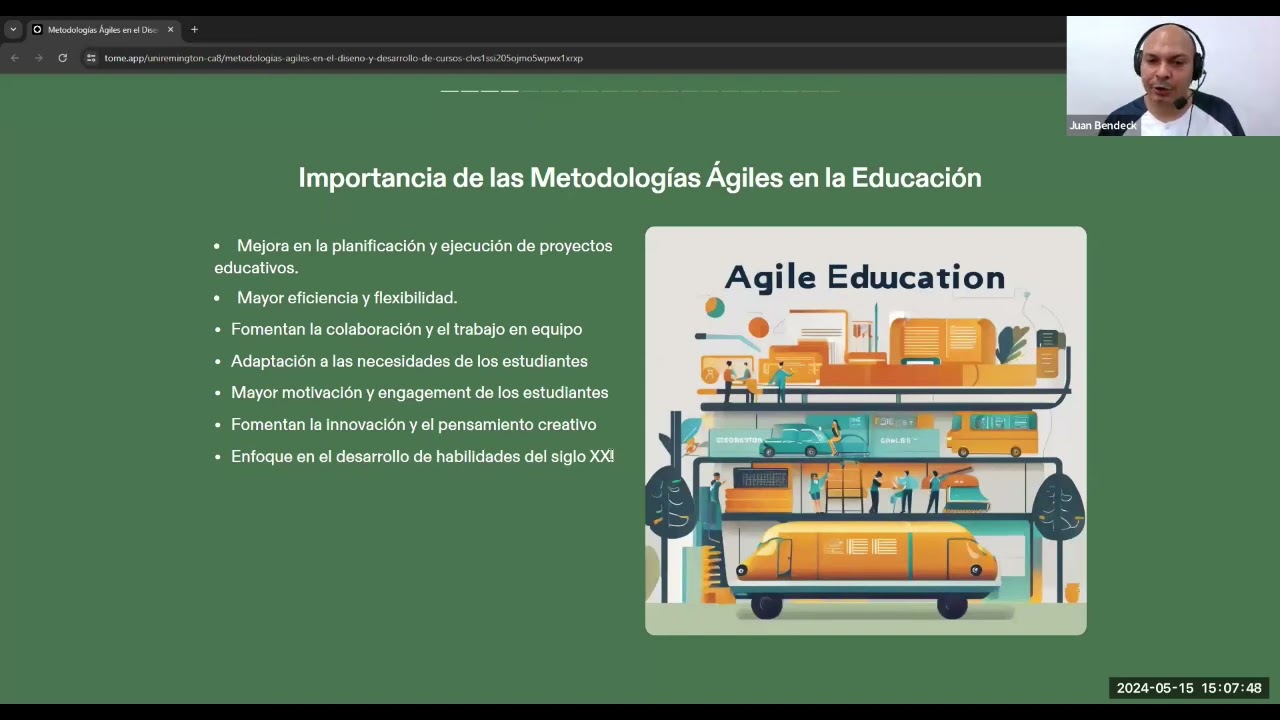Click bullet about habilidades del siglo XXI
Image resolution: width=1280 pixels, height=720 pixels.
(422, 457)
